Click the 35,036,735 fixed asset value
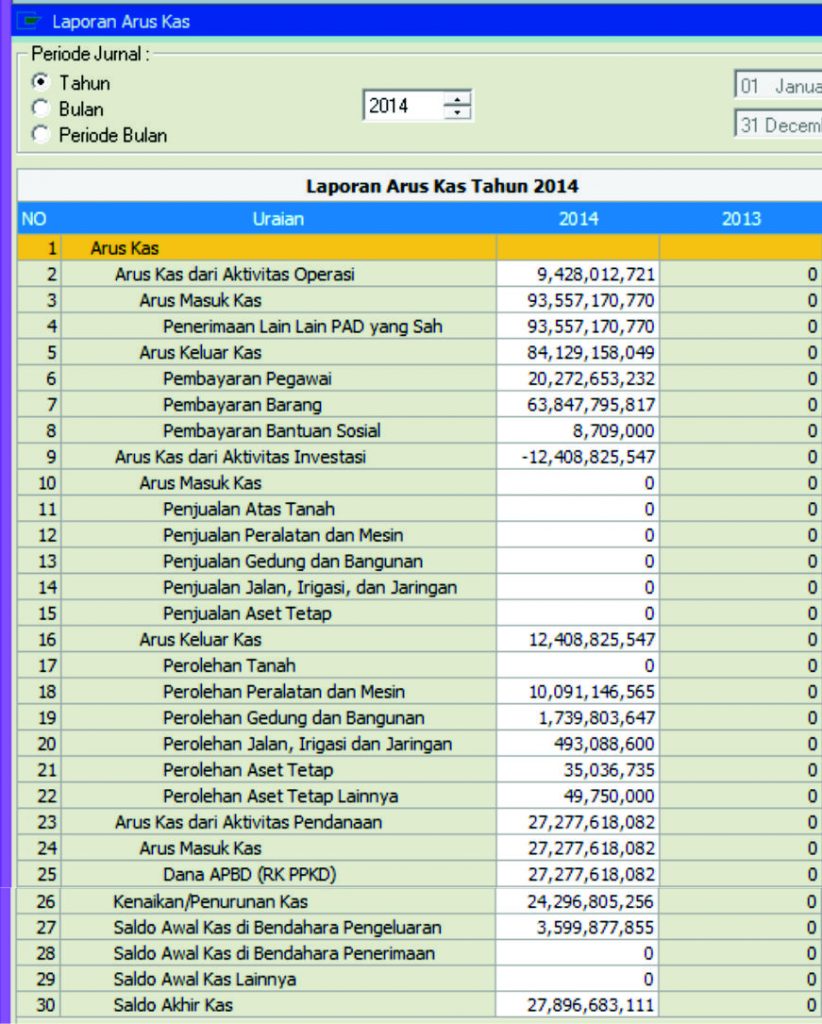The image size is (822, 1024). click(x=609, y=771)
